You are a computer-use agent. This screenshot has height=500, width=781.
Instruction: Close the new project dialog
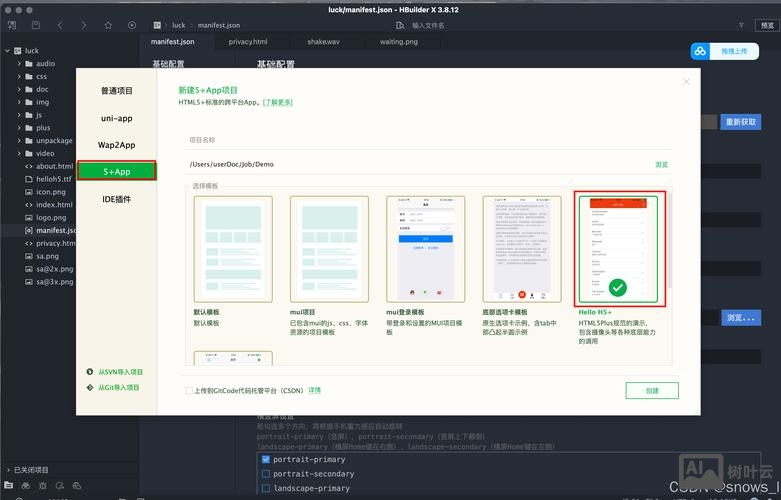coord(686,81)
